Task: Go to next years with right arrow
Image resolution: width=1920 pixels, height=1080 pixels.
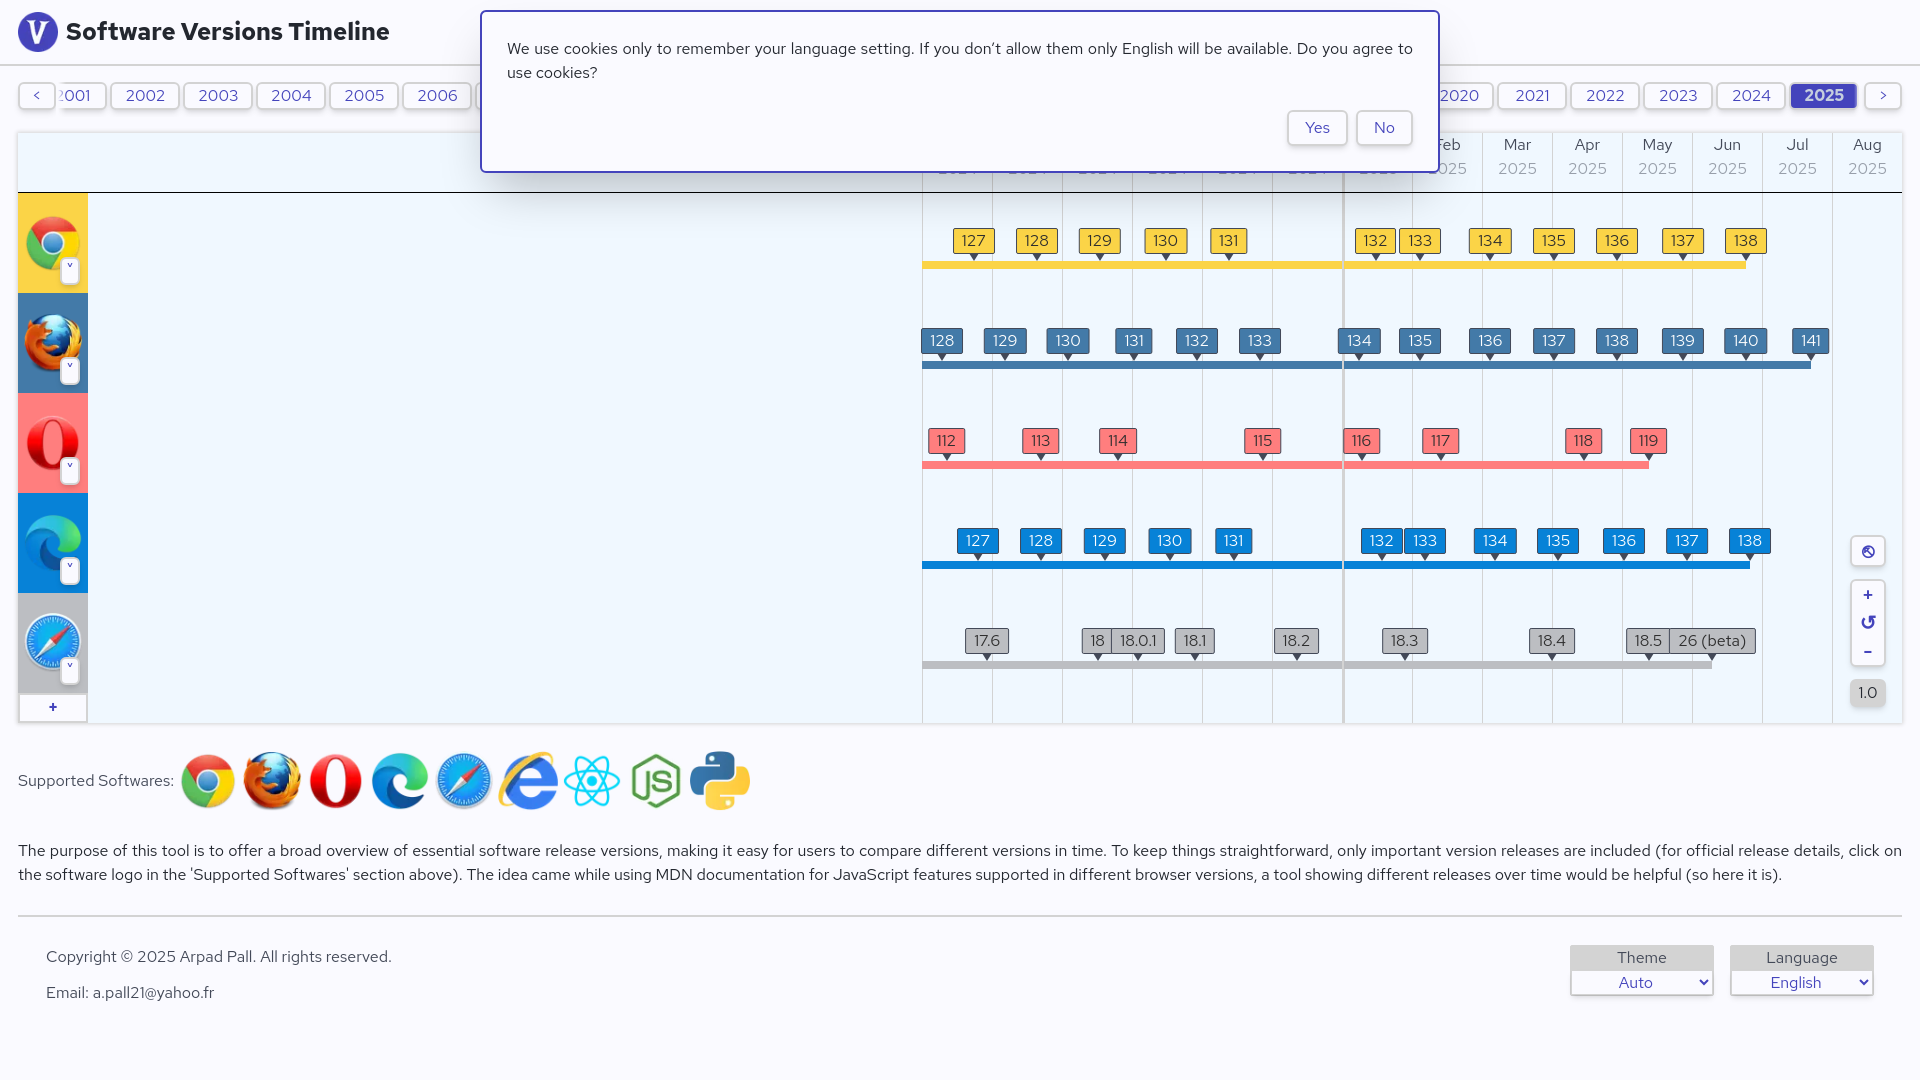Action: (1883, 96)
